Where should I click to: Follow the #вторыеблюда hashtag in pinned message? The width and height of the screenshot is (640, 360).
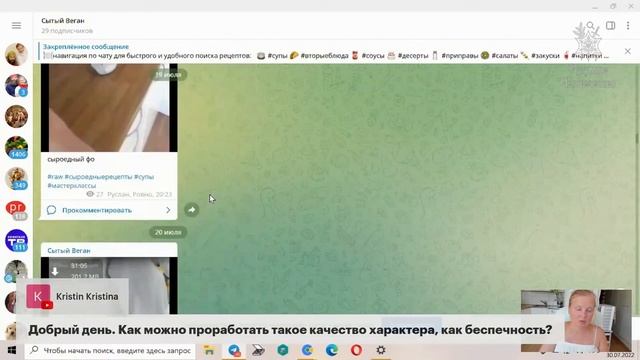pos(324,56)
